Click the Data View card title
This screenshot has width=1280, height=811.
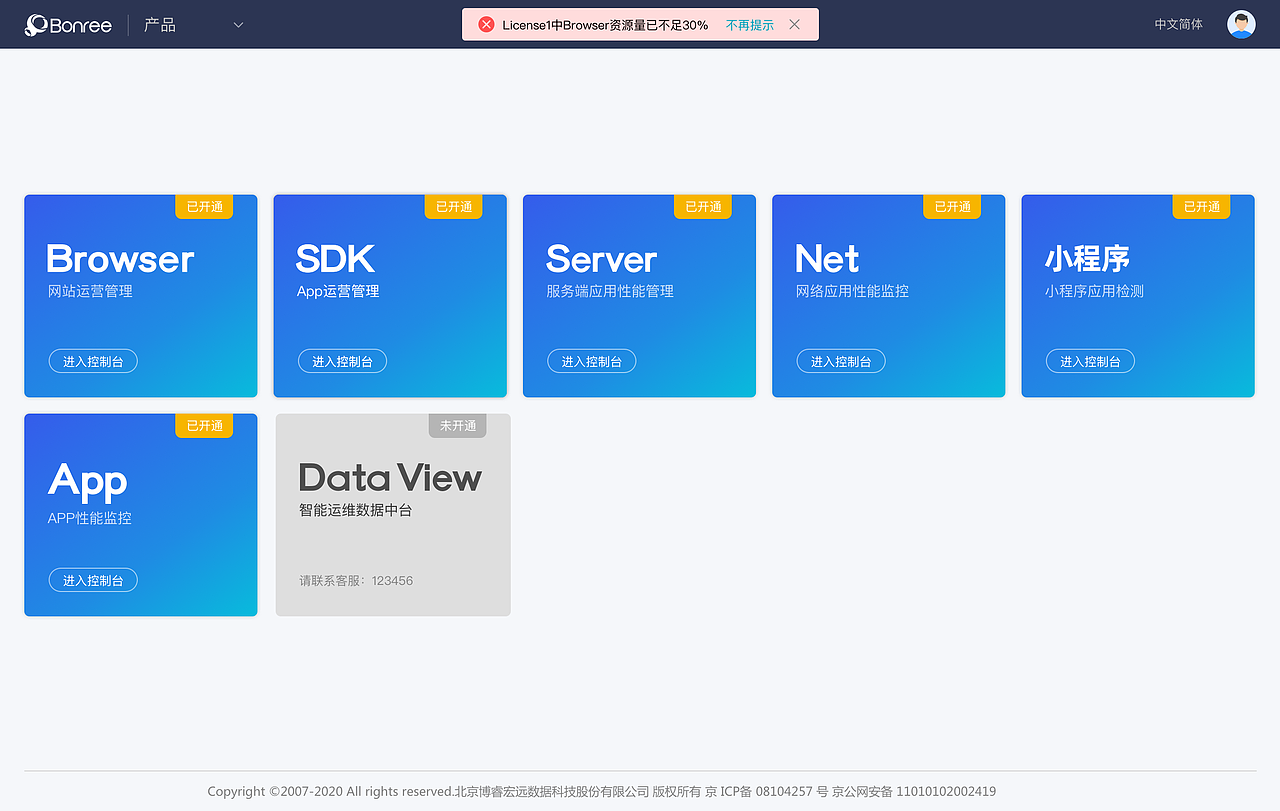(x=390, y=478)
